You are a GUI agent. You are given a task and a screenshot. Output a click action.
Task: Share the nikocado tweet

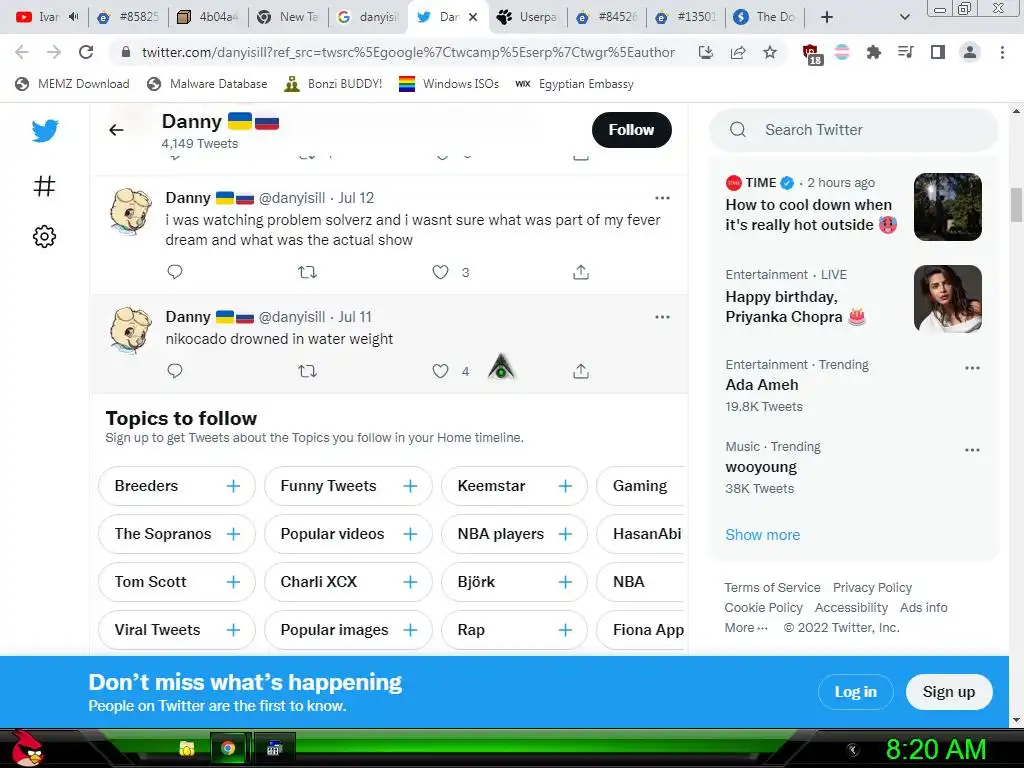pos(581,371)
